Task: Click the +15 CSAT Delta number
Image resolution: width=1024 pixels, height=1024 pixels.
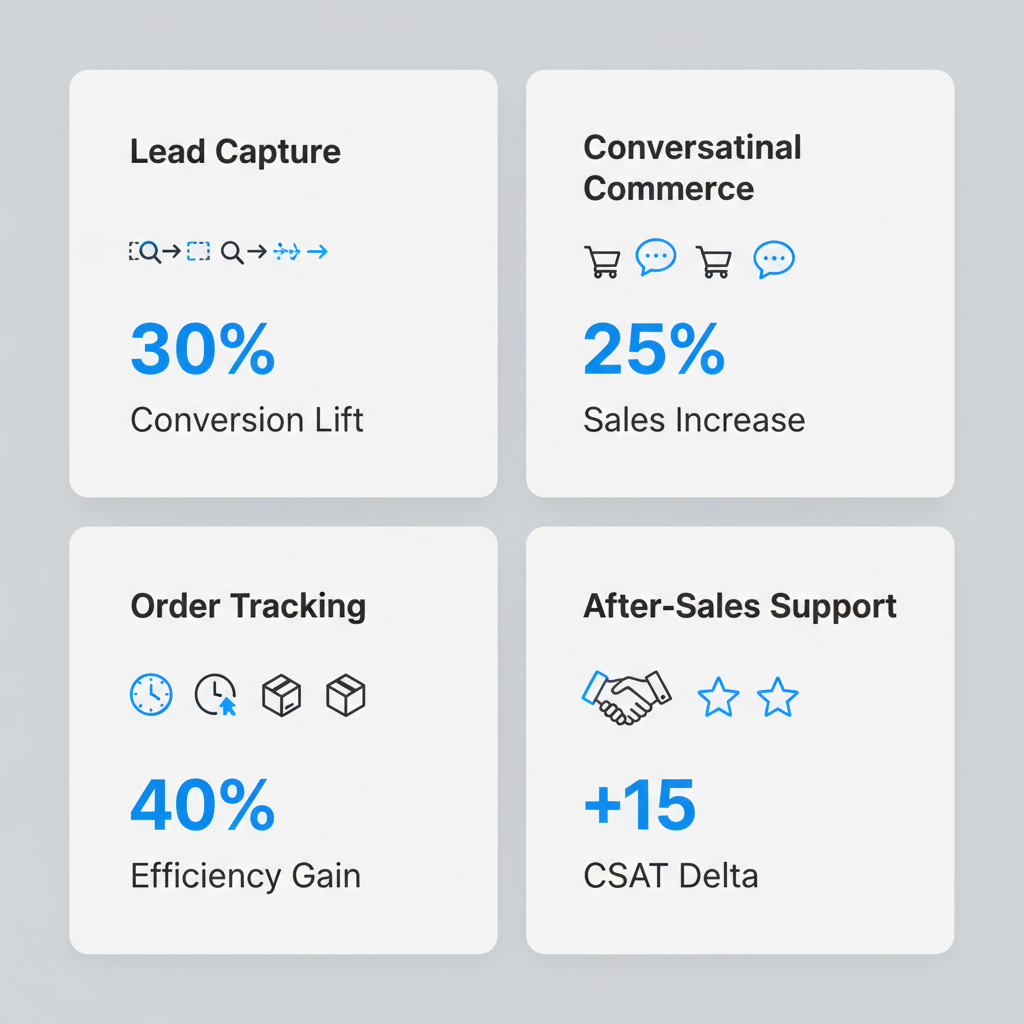Action: pos(639,806)
